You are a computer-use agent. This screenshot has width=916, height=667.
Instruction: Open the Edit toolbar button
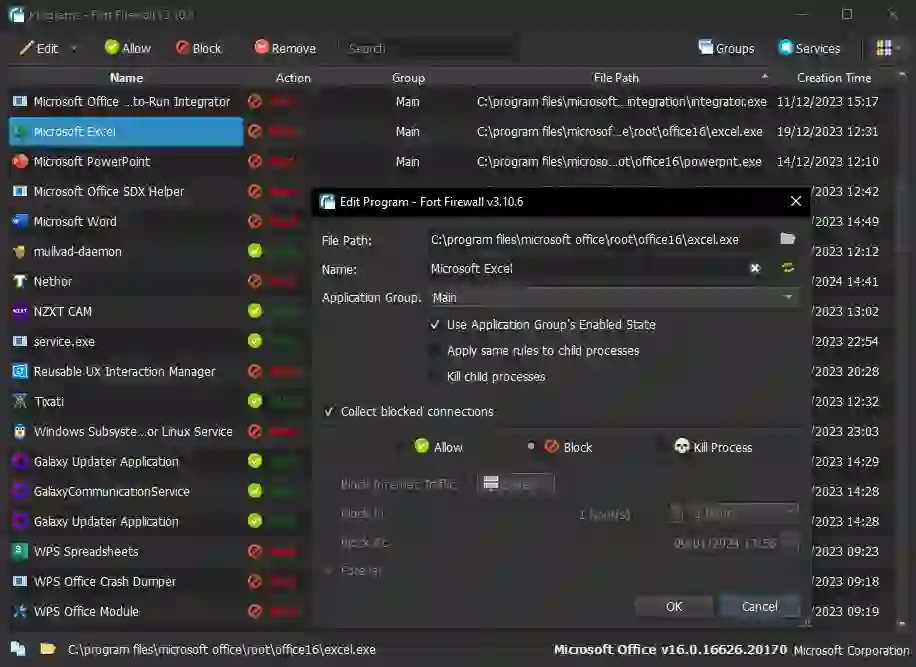pos(39,48)
